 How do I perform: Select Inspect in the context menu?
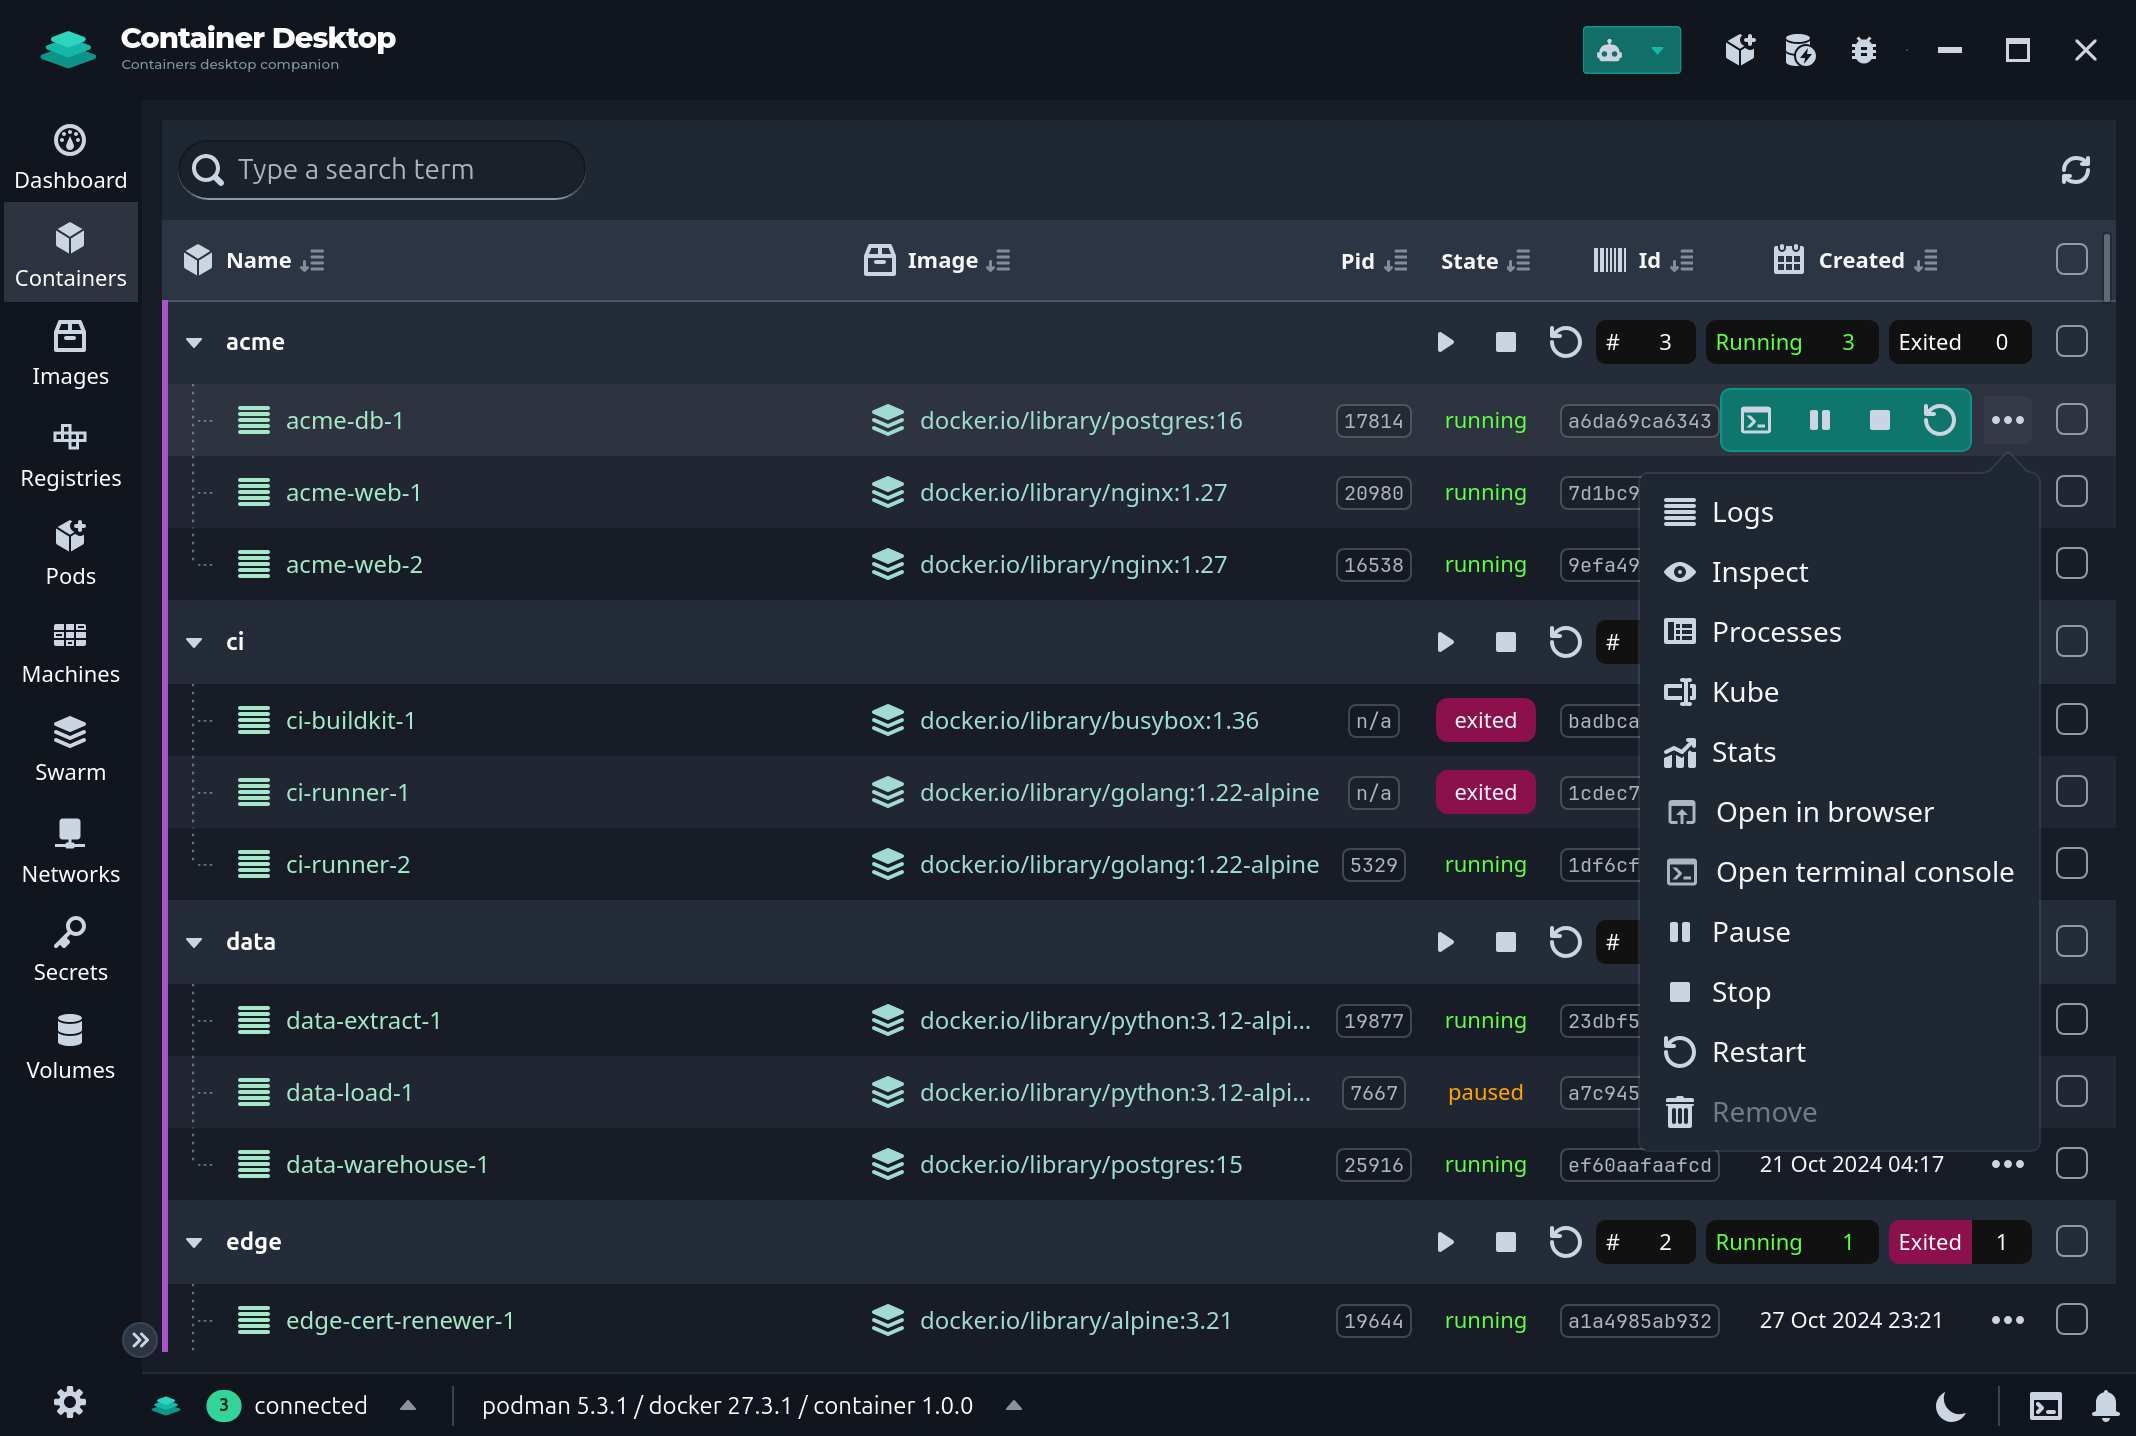click(x=1840, y=572)
